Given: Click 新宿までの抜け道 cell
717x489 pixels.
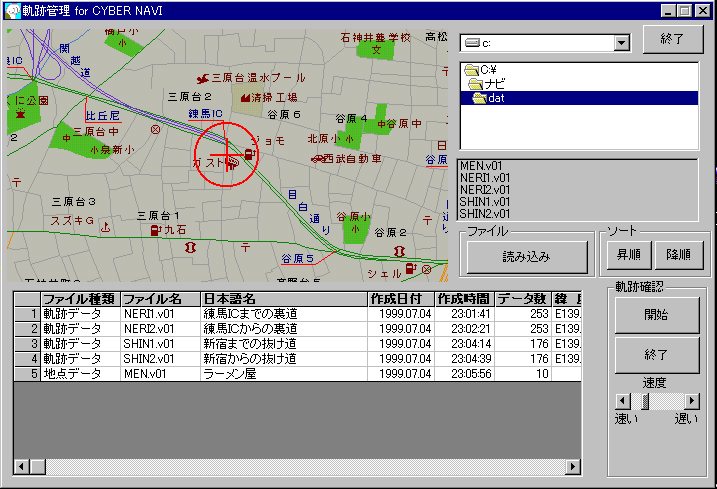Looking at the screenshot, I should 284,344.
